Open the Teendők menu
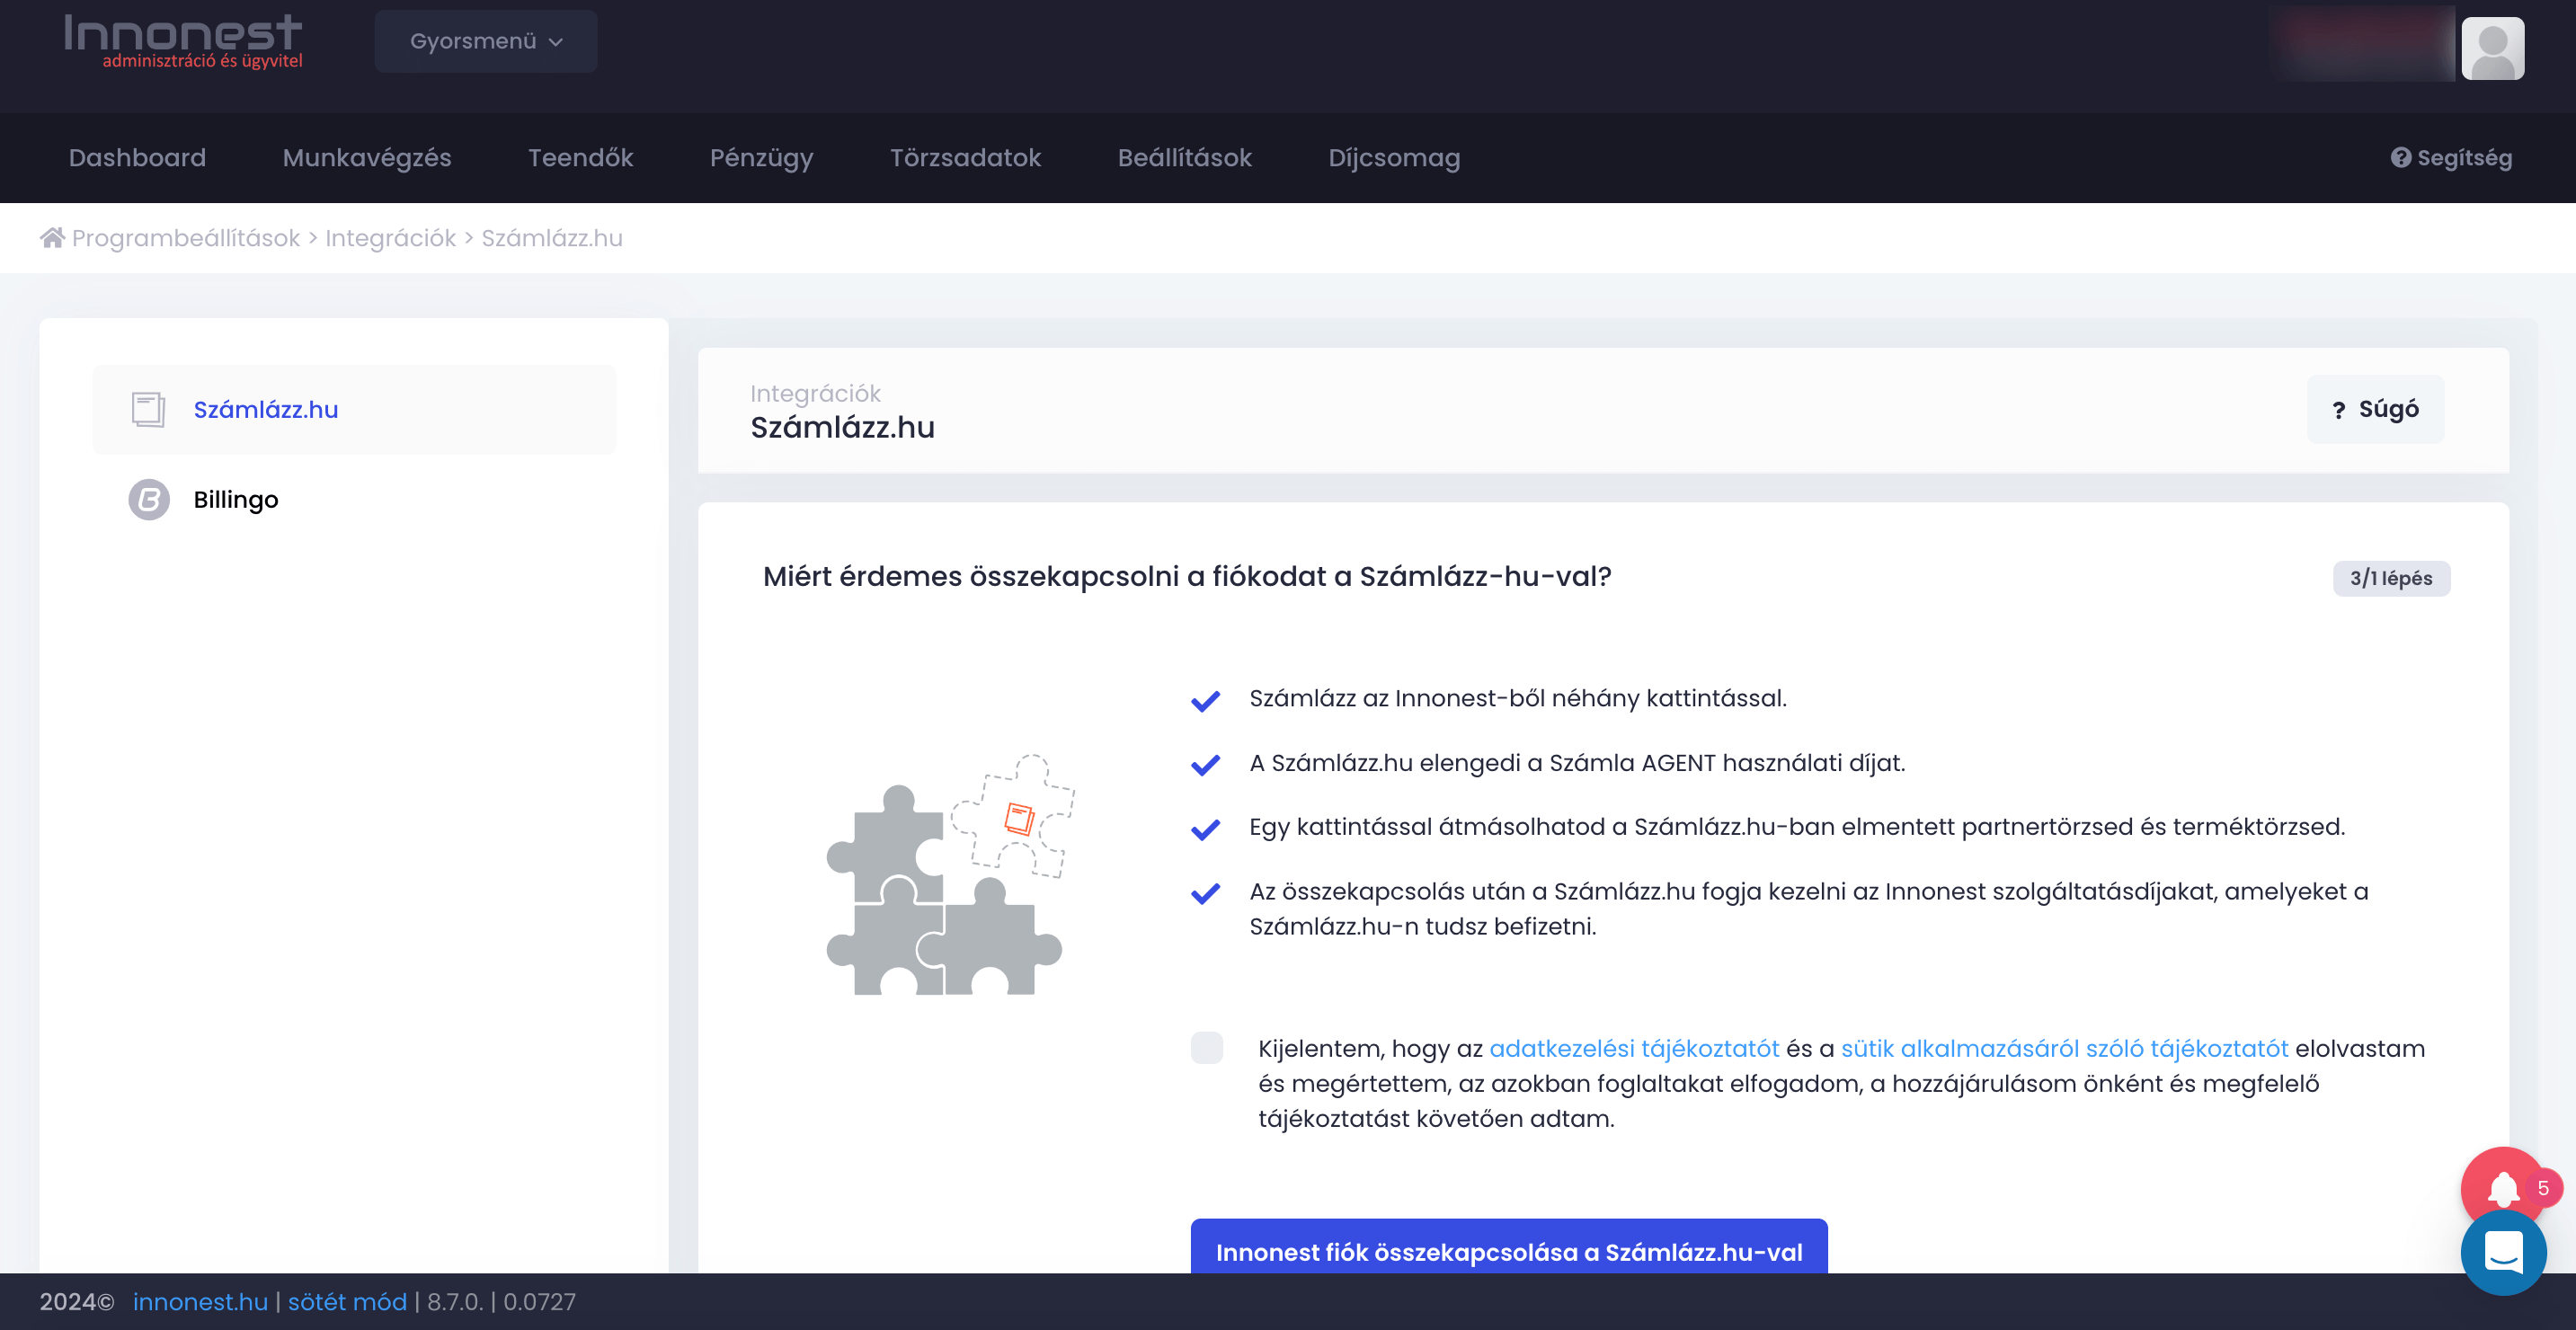Image resolution: width=2576 pixels, height=1330 pixels. click(580, 157)
